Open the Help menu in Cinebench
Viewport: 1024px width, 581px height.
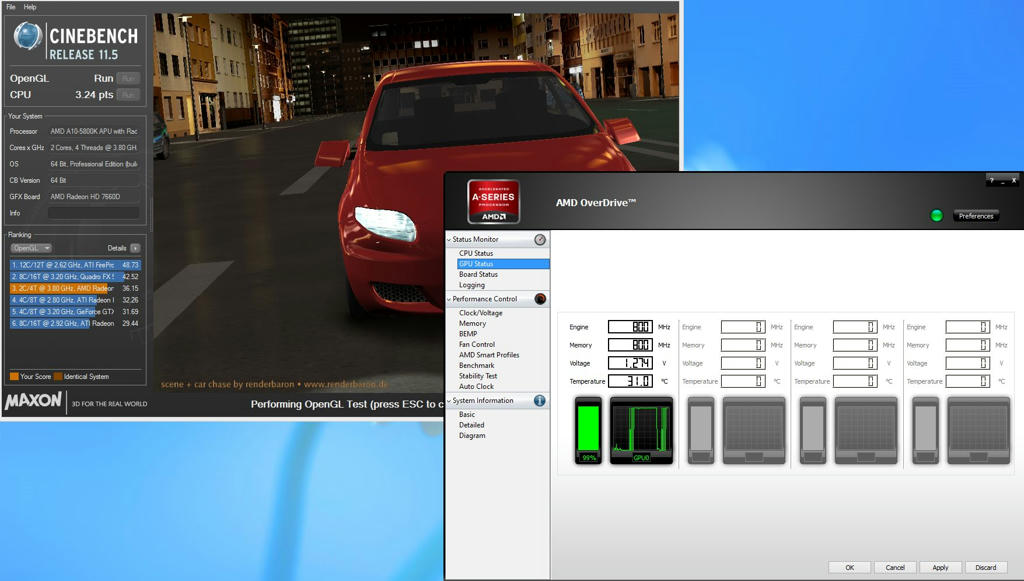click(30, 7)
